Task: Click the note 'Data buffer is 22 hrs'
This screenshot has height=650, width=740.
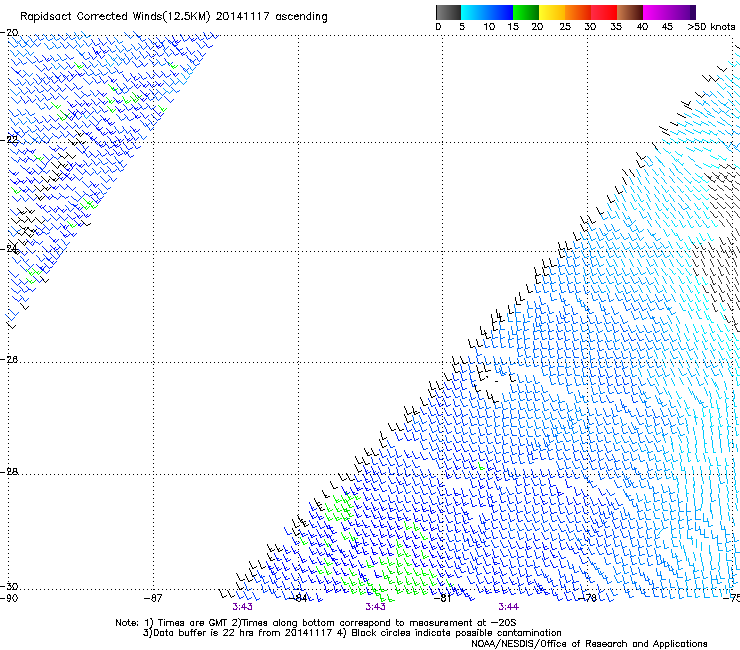Action: 203,633
